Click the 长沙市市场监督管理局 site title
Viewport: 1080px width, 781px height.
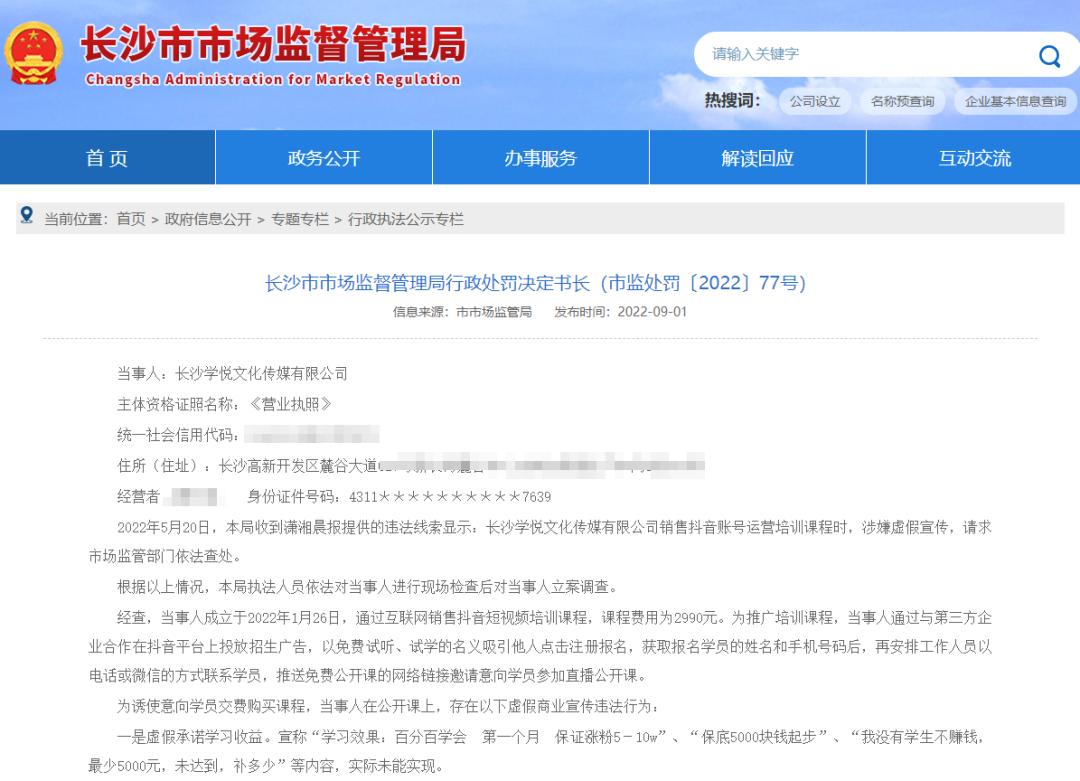point(273,44)
